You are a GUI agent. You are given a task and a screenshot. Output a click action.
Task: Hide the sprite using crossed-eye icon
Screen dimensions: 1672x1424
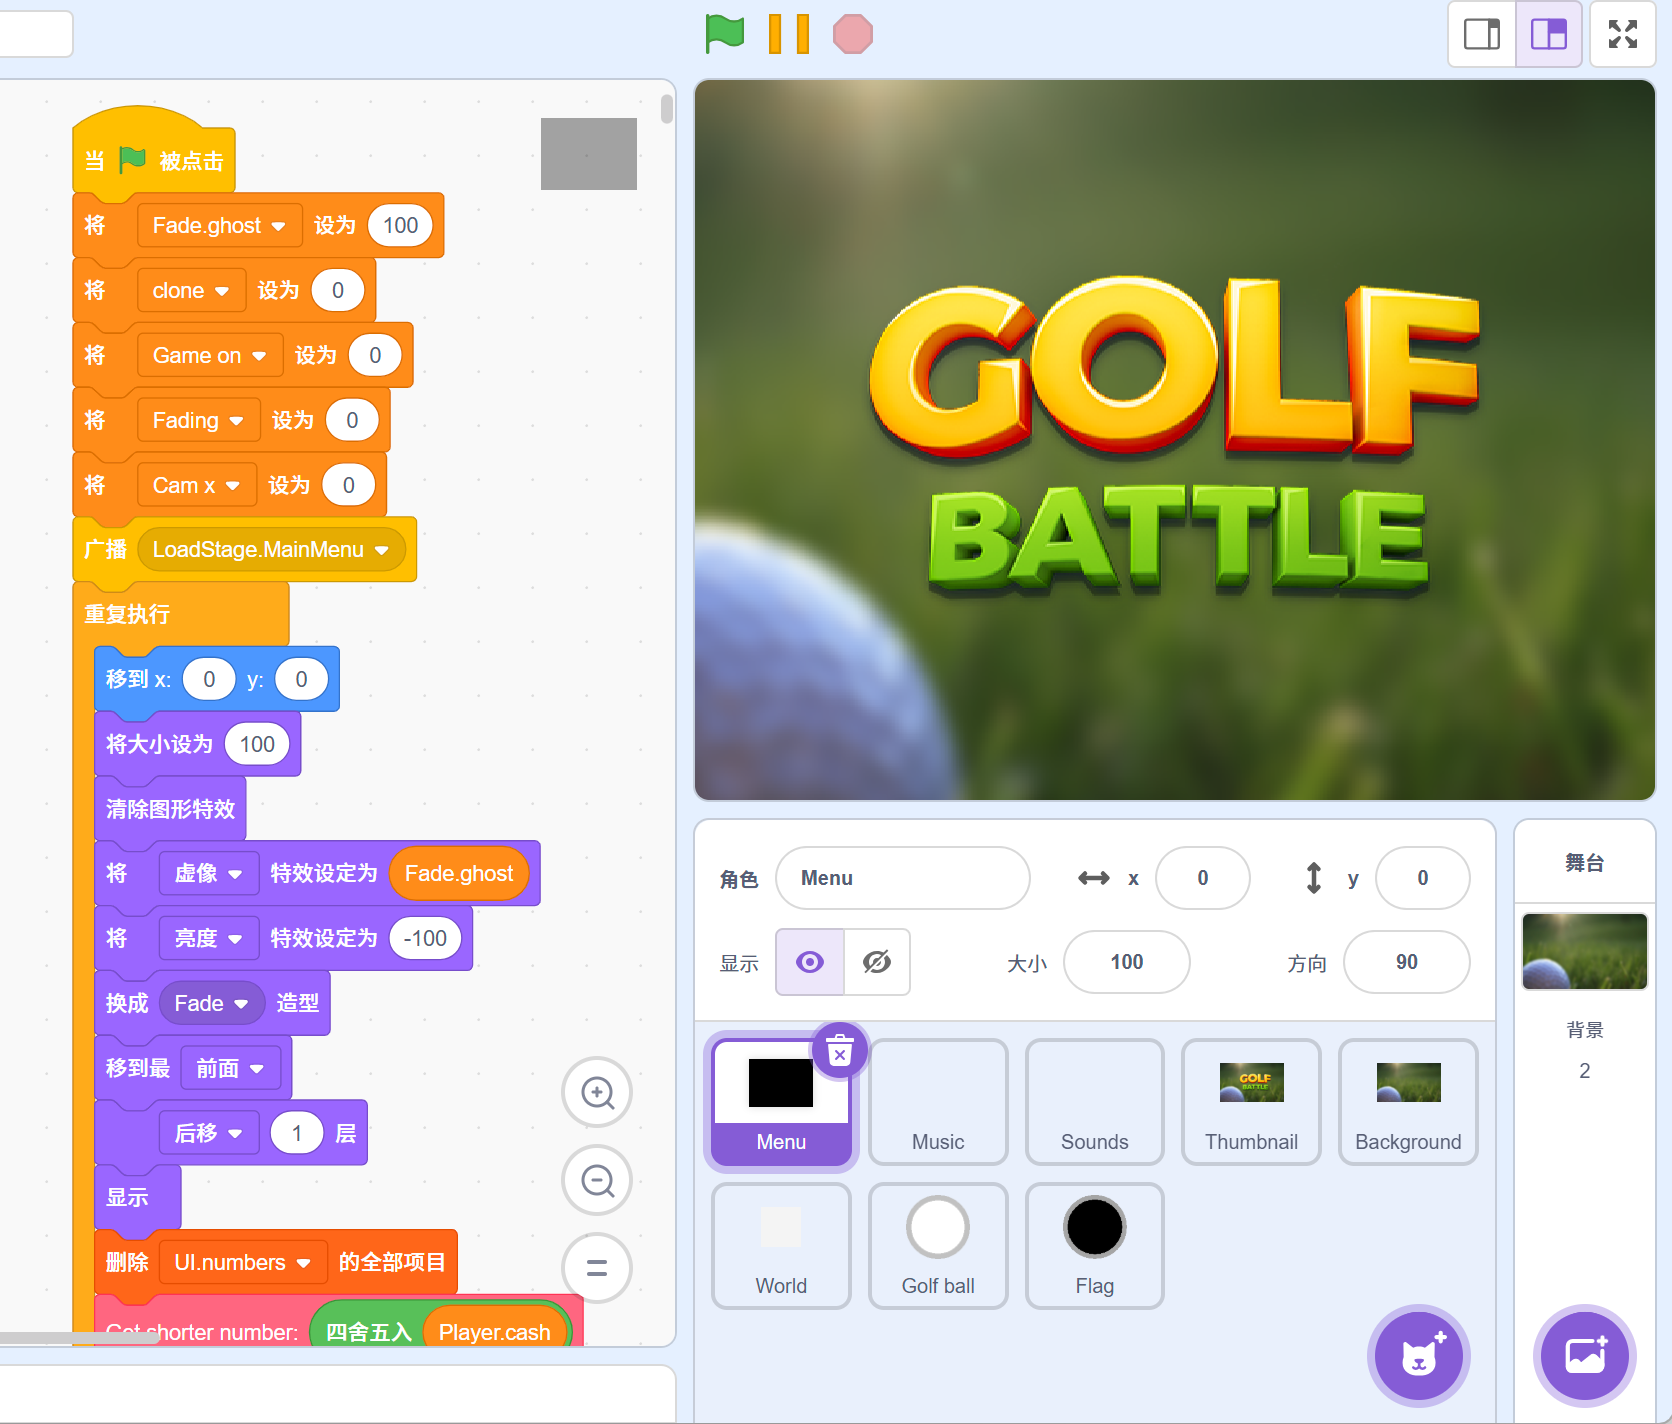tap(877, 962)
